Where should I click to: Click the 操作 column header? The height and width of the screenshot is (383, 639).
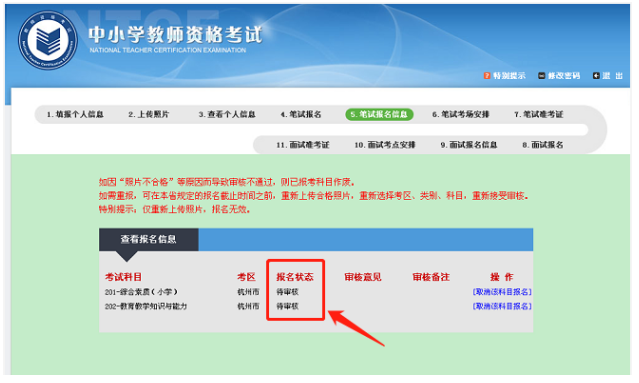(502, 277)
